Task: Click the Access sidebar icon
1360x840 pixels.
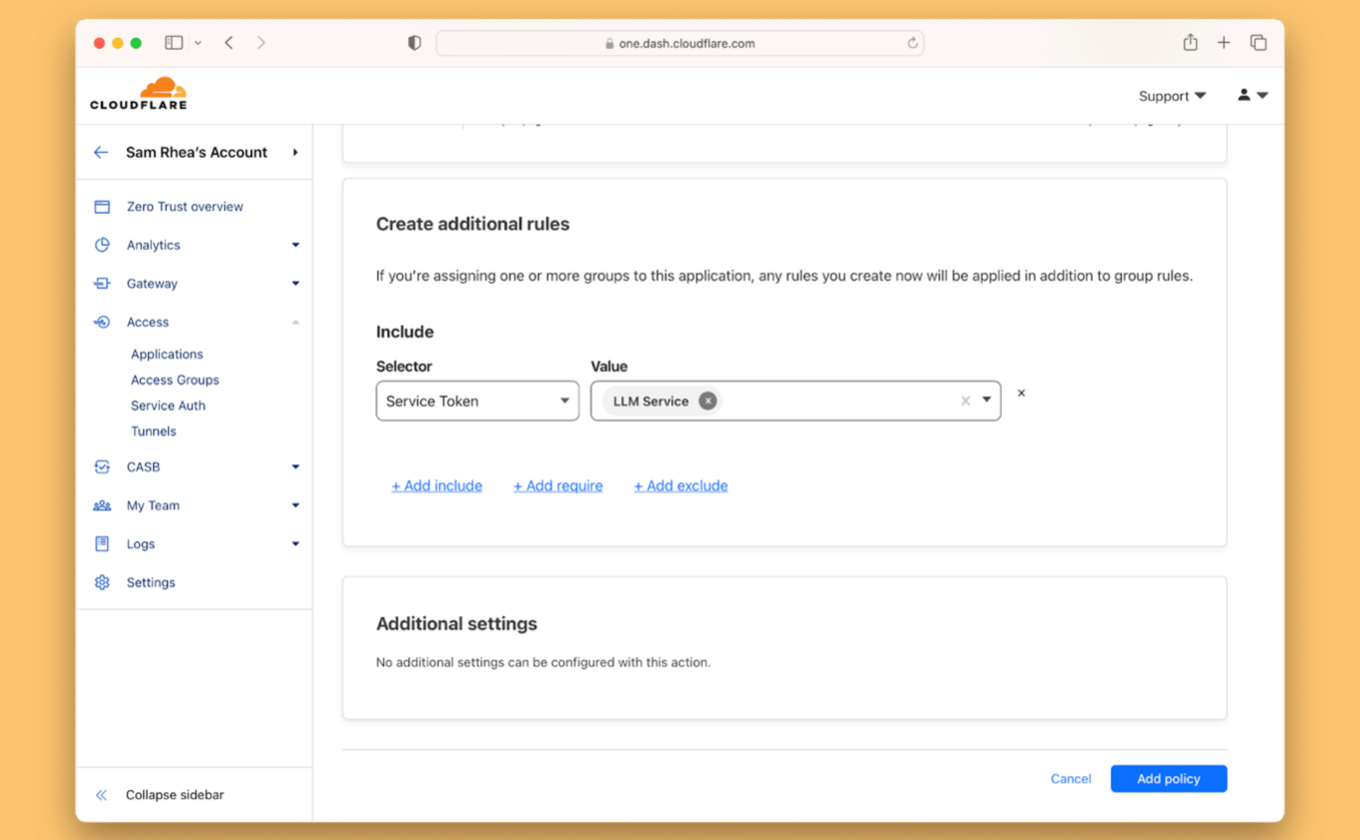Action: click(x=102, y=322)
